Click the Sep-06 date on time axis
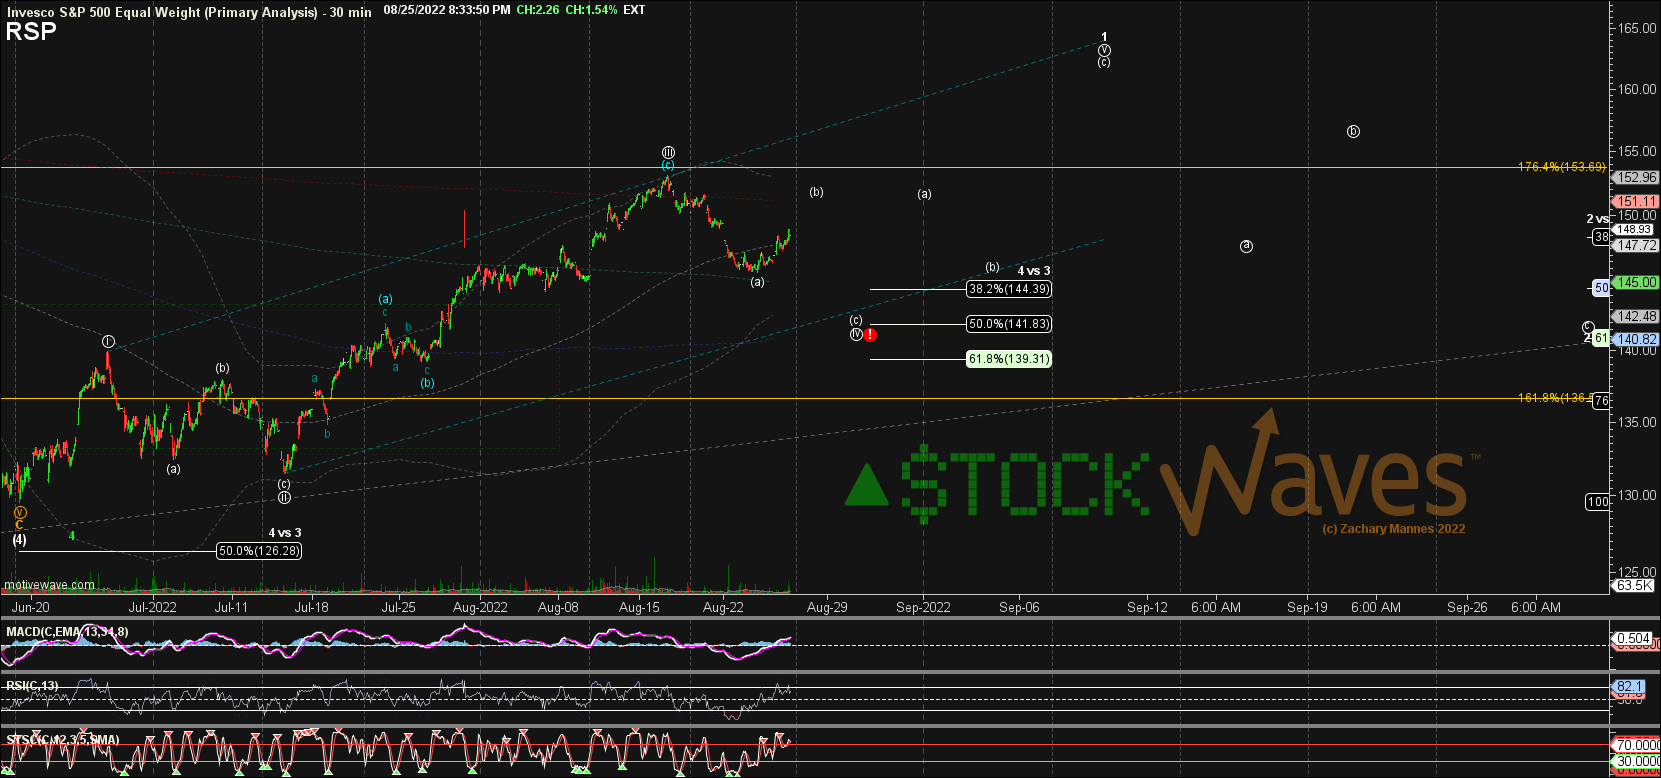Image resolution: width=1661 pixels, height=778 pixels. point(1019,607)
